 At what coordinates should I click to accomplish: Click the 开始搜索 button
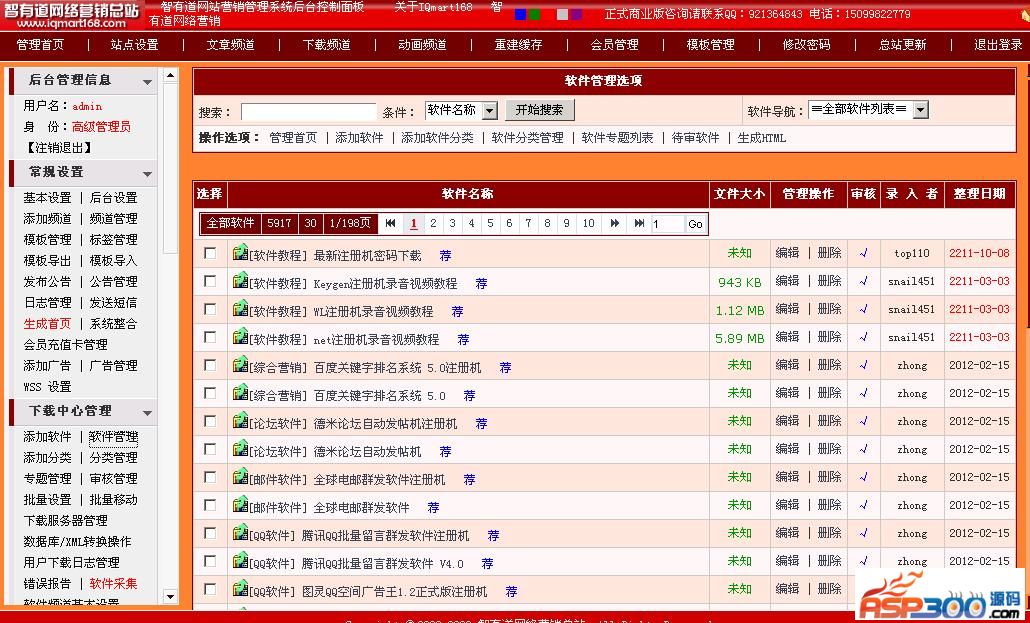(x=539, y=110)
